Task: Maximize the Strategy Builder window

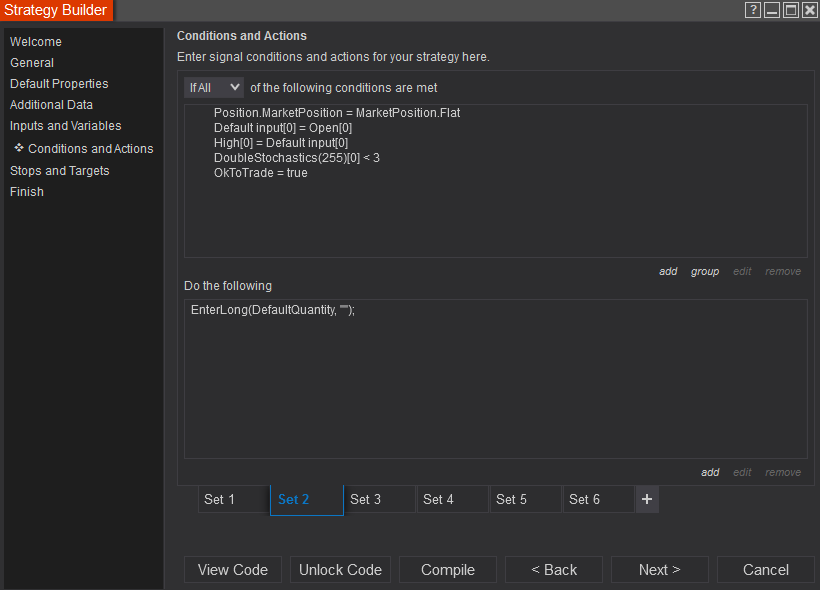Action: 791,10
